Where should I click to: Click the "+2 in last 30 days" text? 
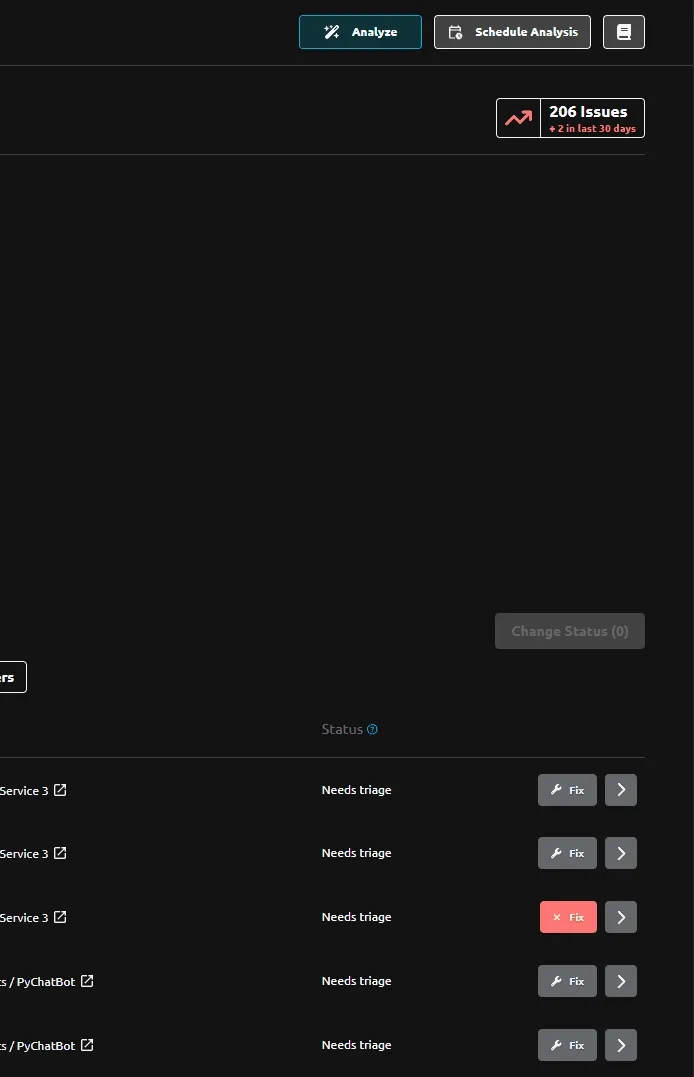592,129
